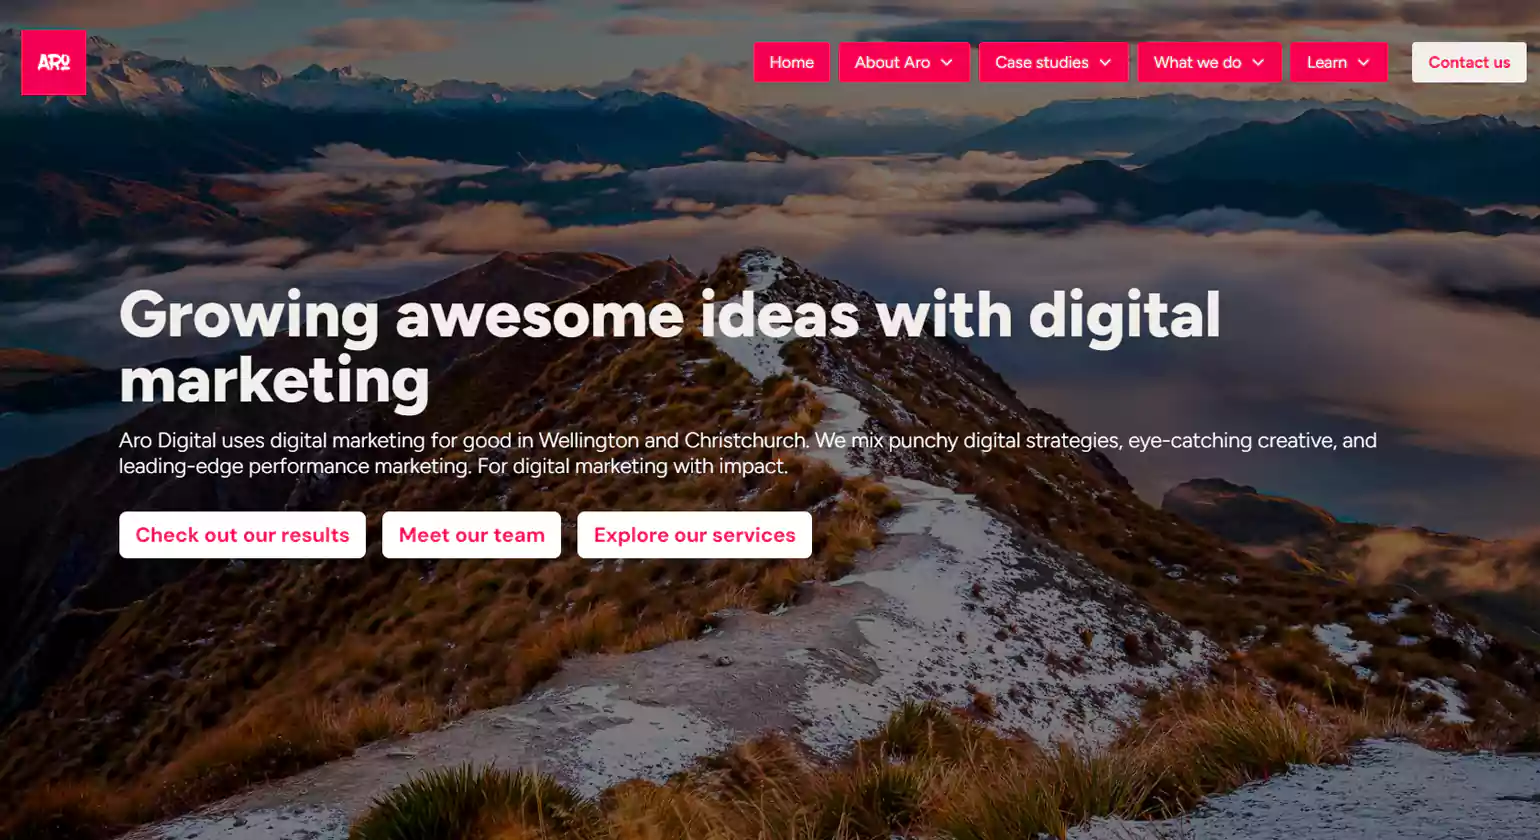Click the word Christchurch in the paragraph
Screen dimensions: 1540x840
coord(745,441)
